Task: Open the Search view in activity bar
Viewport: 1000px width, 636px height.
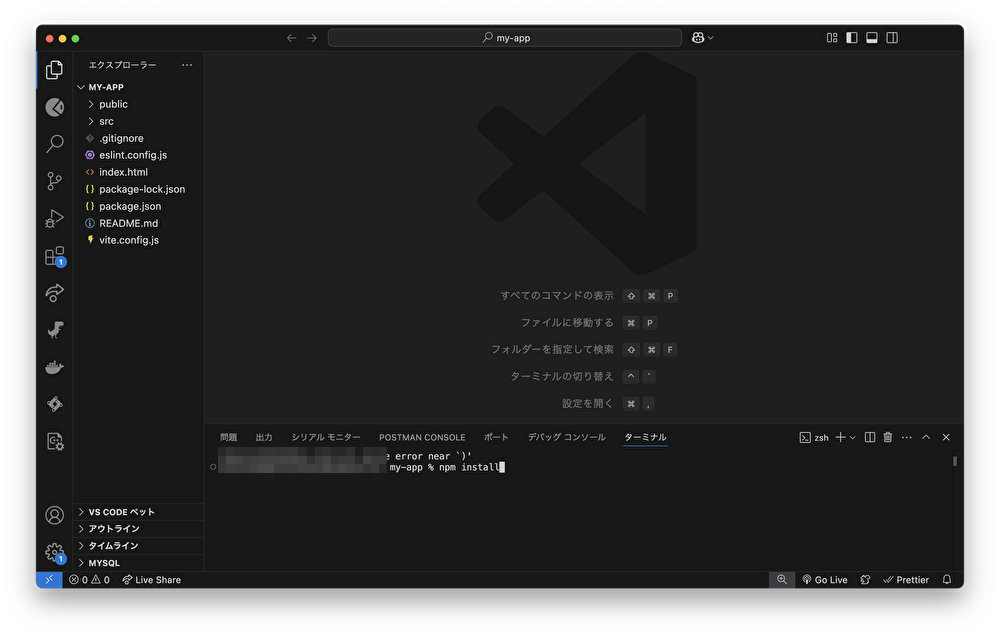Action: 55,144
